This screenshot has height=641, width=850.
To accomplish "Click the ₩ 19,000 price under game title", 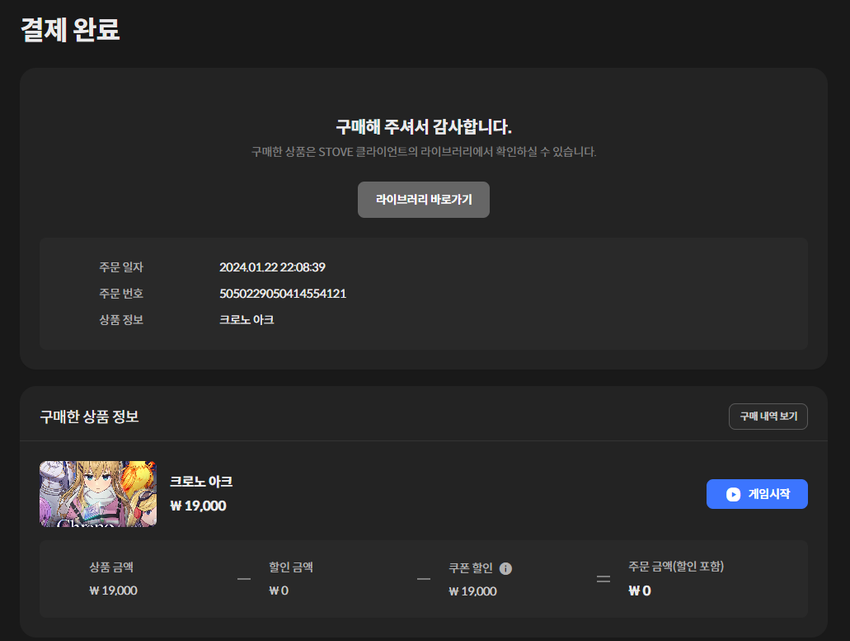I will tap(198, 505).
